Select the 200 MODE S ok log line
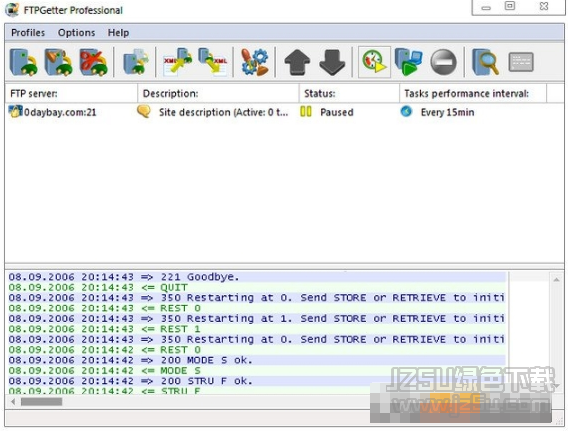The image size is (568, 431). click(256, 360)
